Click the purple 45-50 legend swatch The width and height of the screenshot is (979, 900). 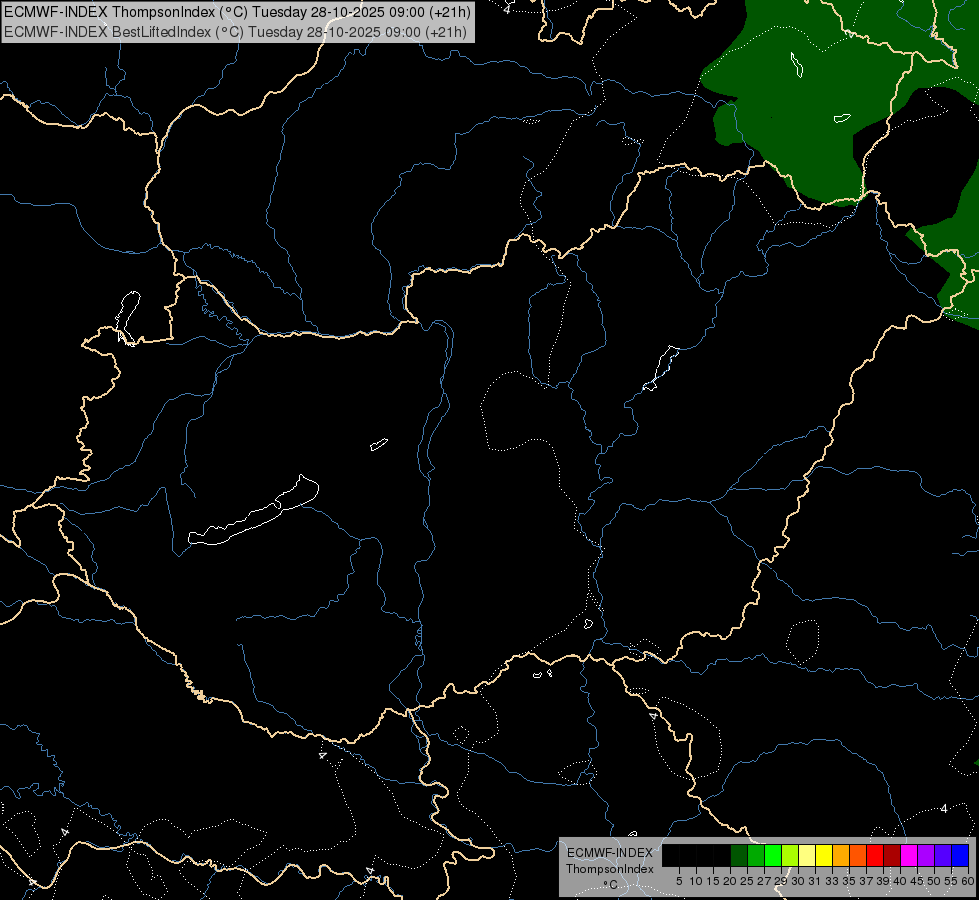[926, 855]
